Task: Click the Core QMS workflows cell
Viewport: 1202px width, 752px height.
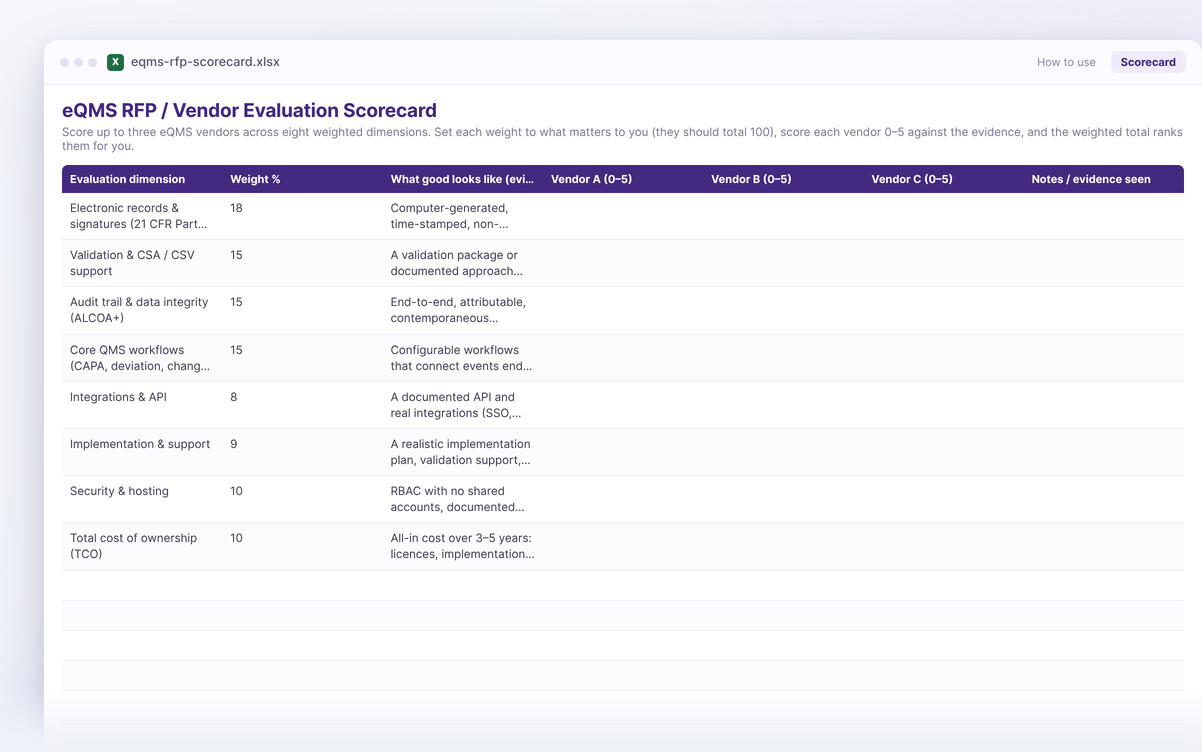Action: pos(142,358)
